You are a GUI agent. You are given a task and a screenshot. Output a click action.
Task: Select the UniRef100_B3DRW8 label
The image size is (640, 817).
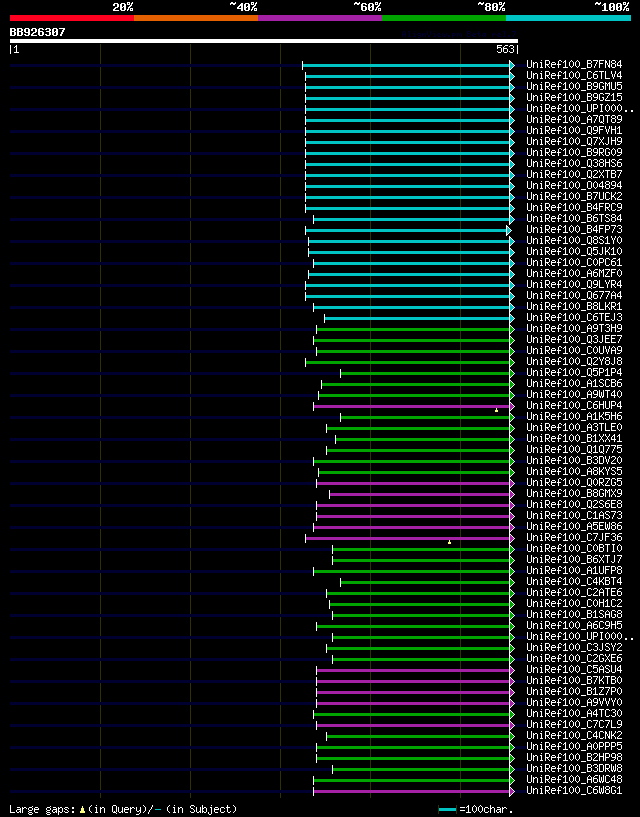[x=574, y=768]
